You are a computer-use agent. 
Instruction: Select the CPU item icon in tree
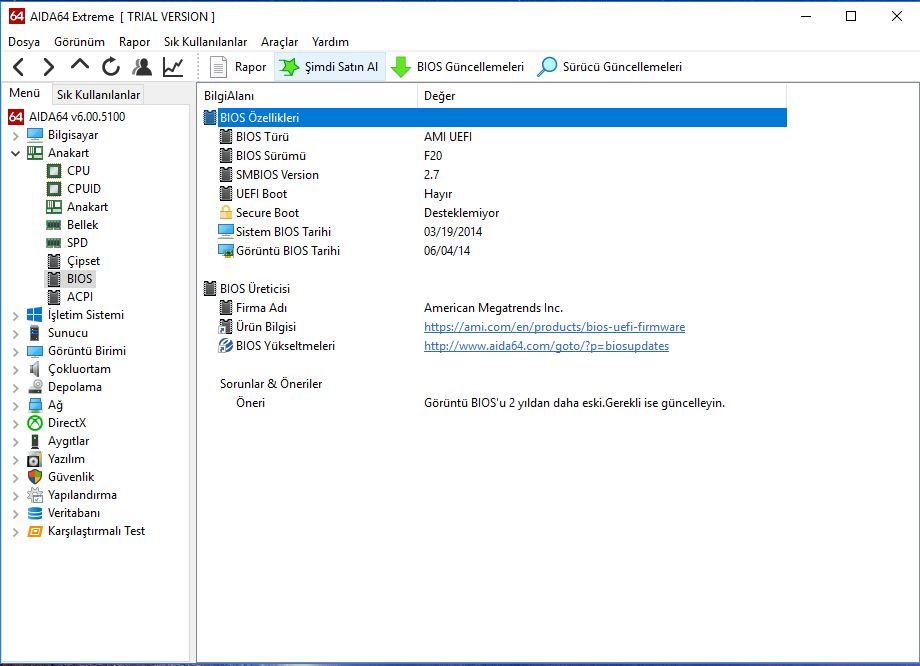click(54, 171)
